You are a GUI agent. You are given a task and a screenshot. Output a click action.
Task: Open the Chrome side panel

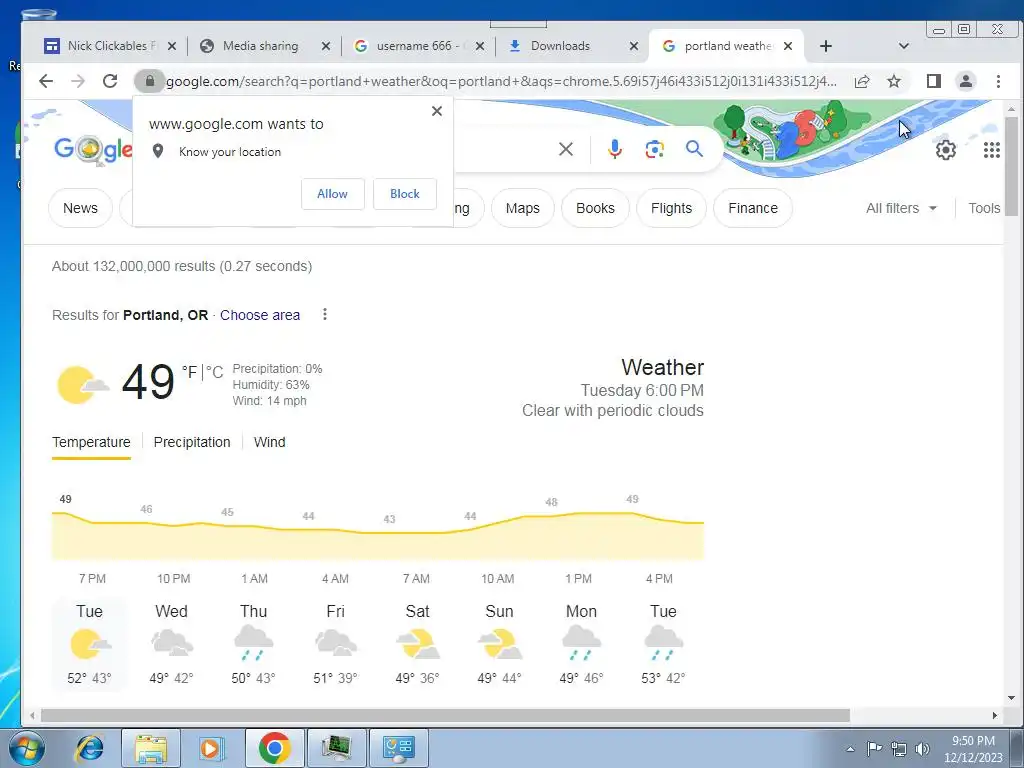click(x=934, y=81)
